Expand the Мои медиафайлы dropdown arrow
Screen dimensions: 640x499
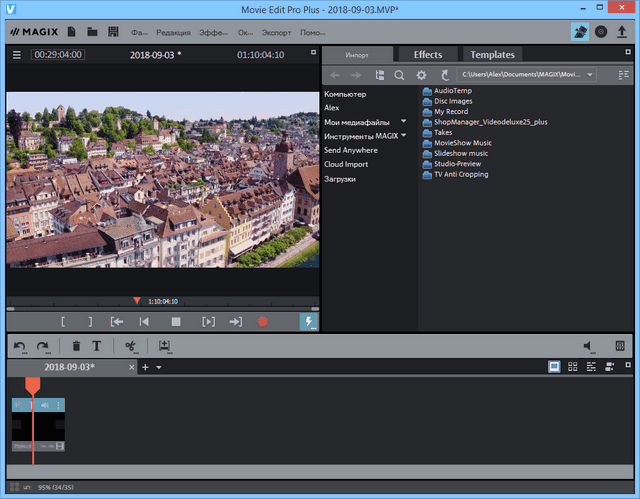403,121
